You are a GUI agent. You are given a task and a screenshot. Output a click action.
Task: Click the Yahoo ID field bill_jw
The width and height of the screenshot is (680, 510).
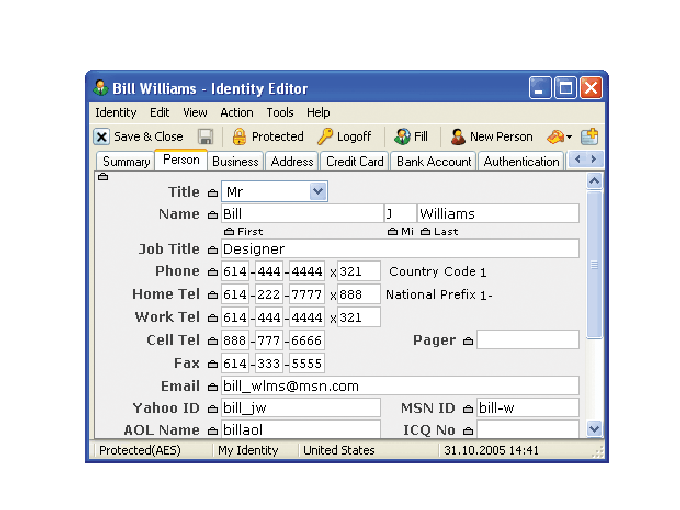pos(301,408)
